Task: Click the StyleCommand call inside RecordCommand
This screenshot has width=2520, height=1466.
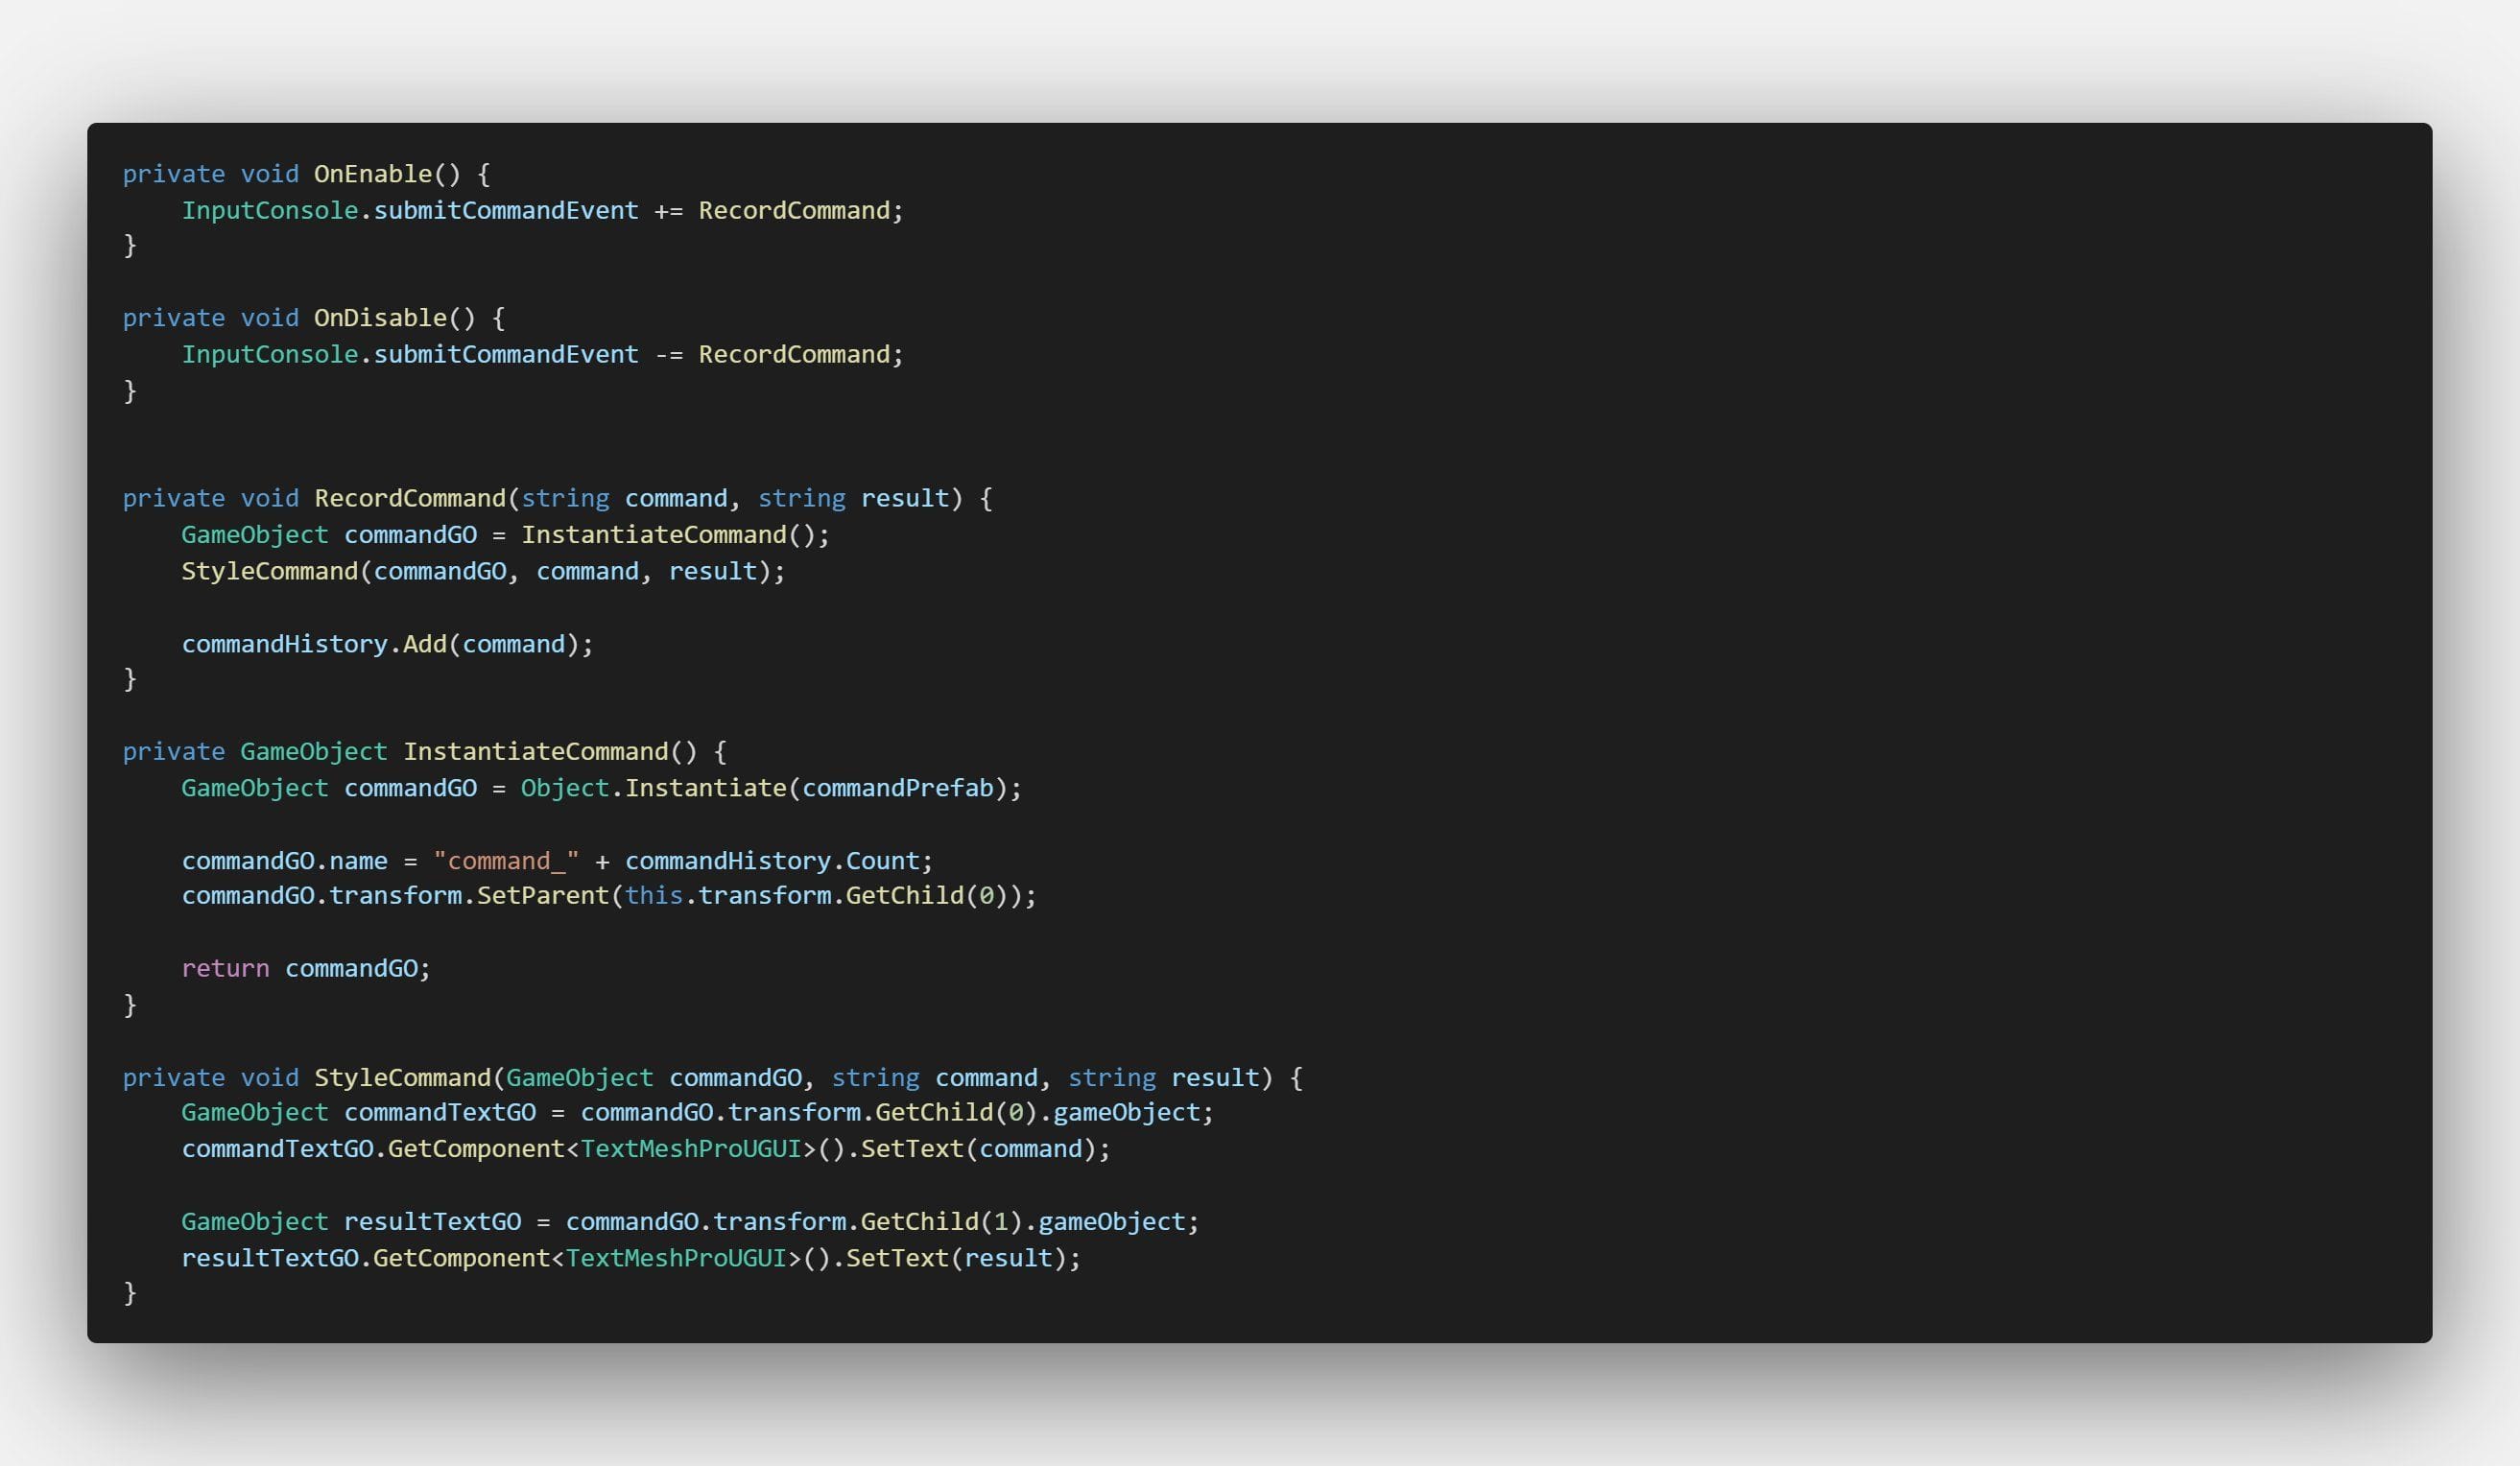Action: [x=269, y=571]
